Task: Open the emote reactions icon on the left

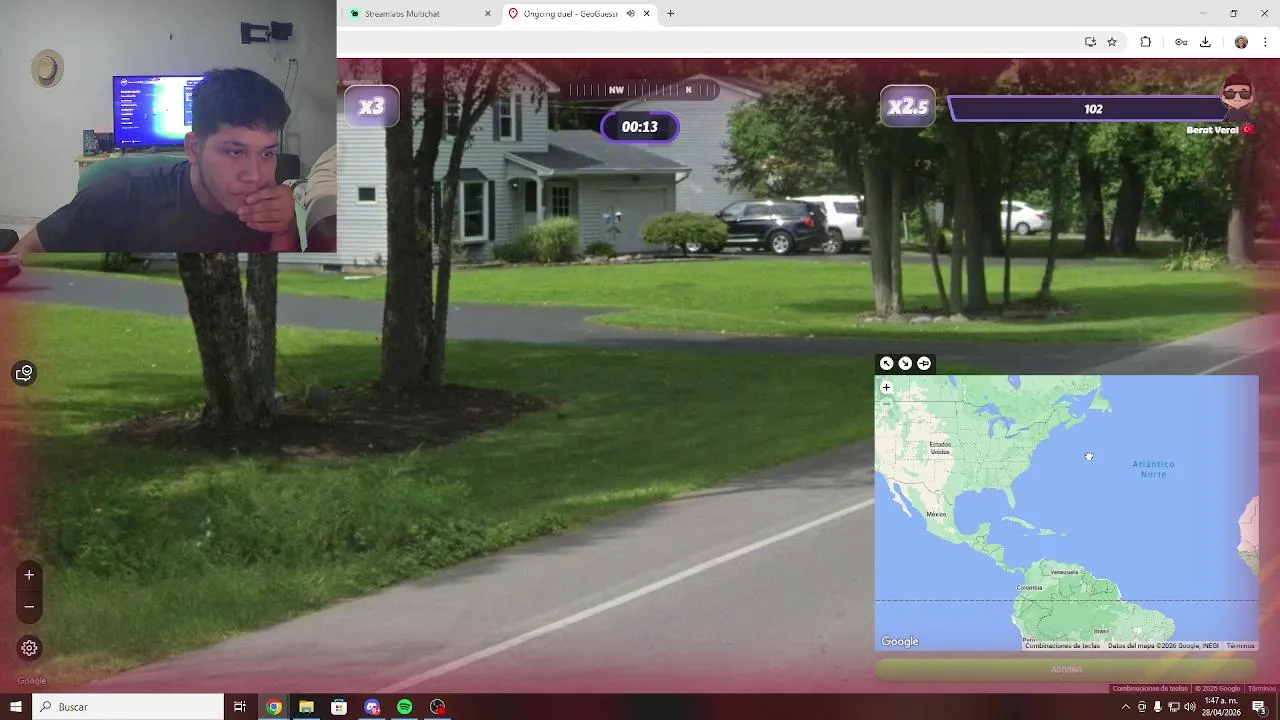Action: pyautogui.click(x=24, y=373)
